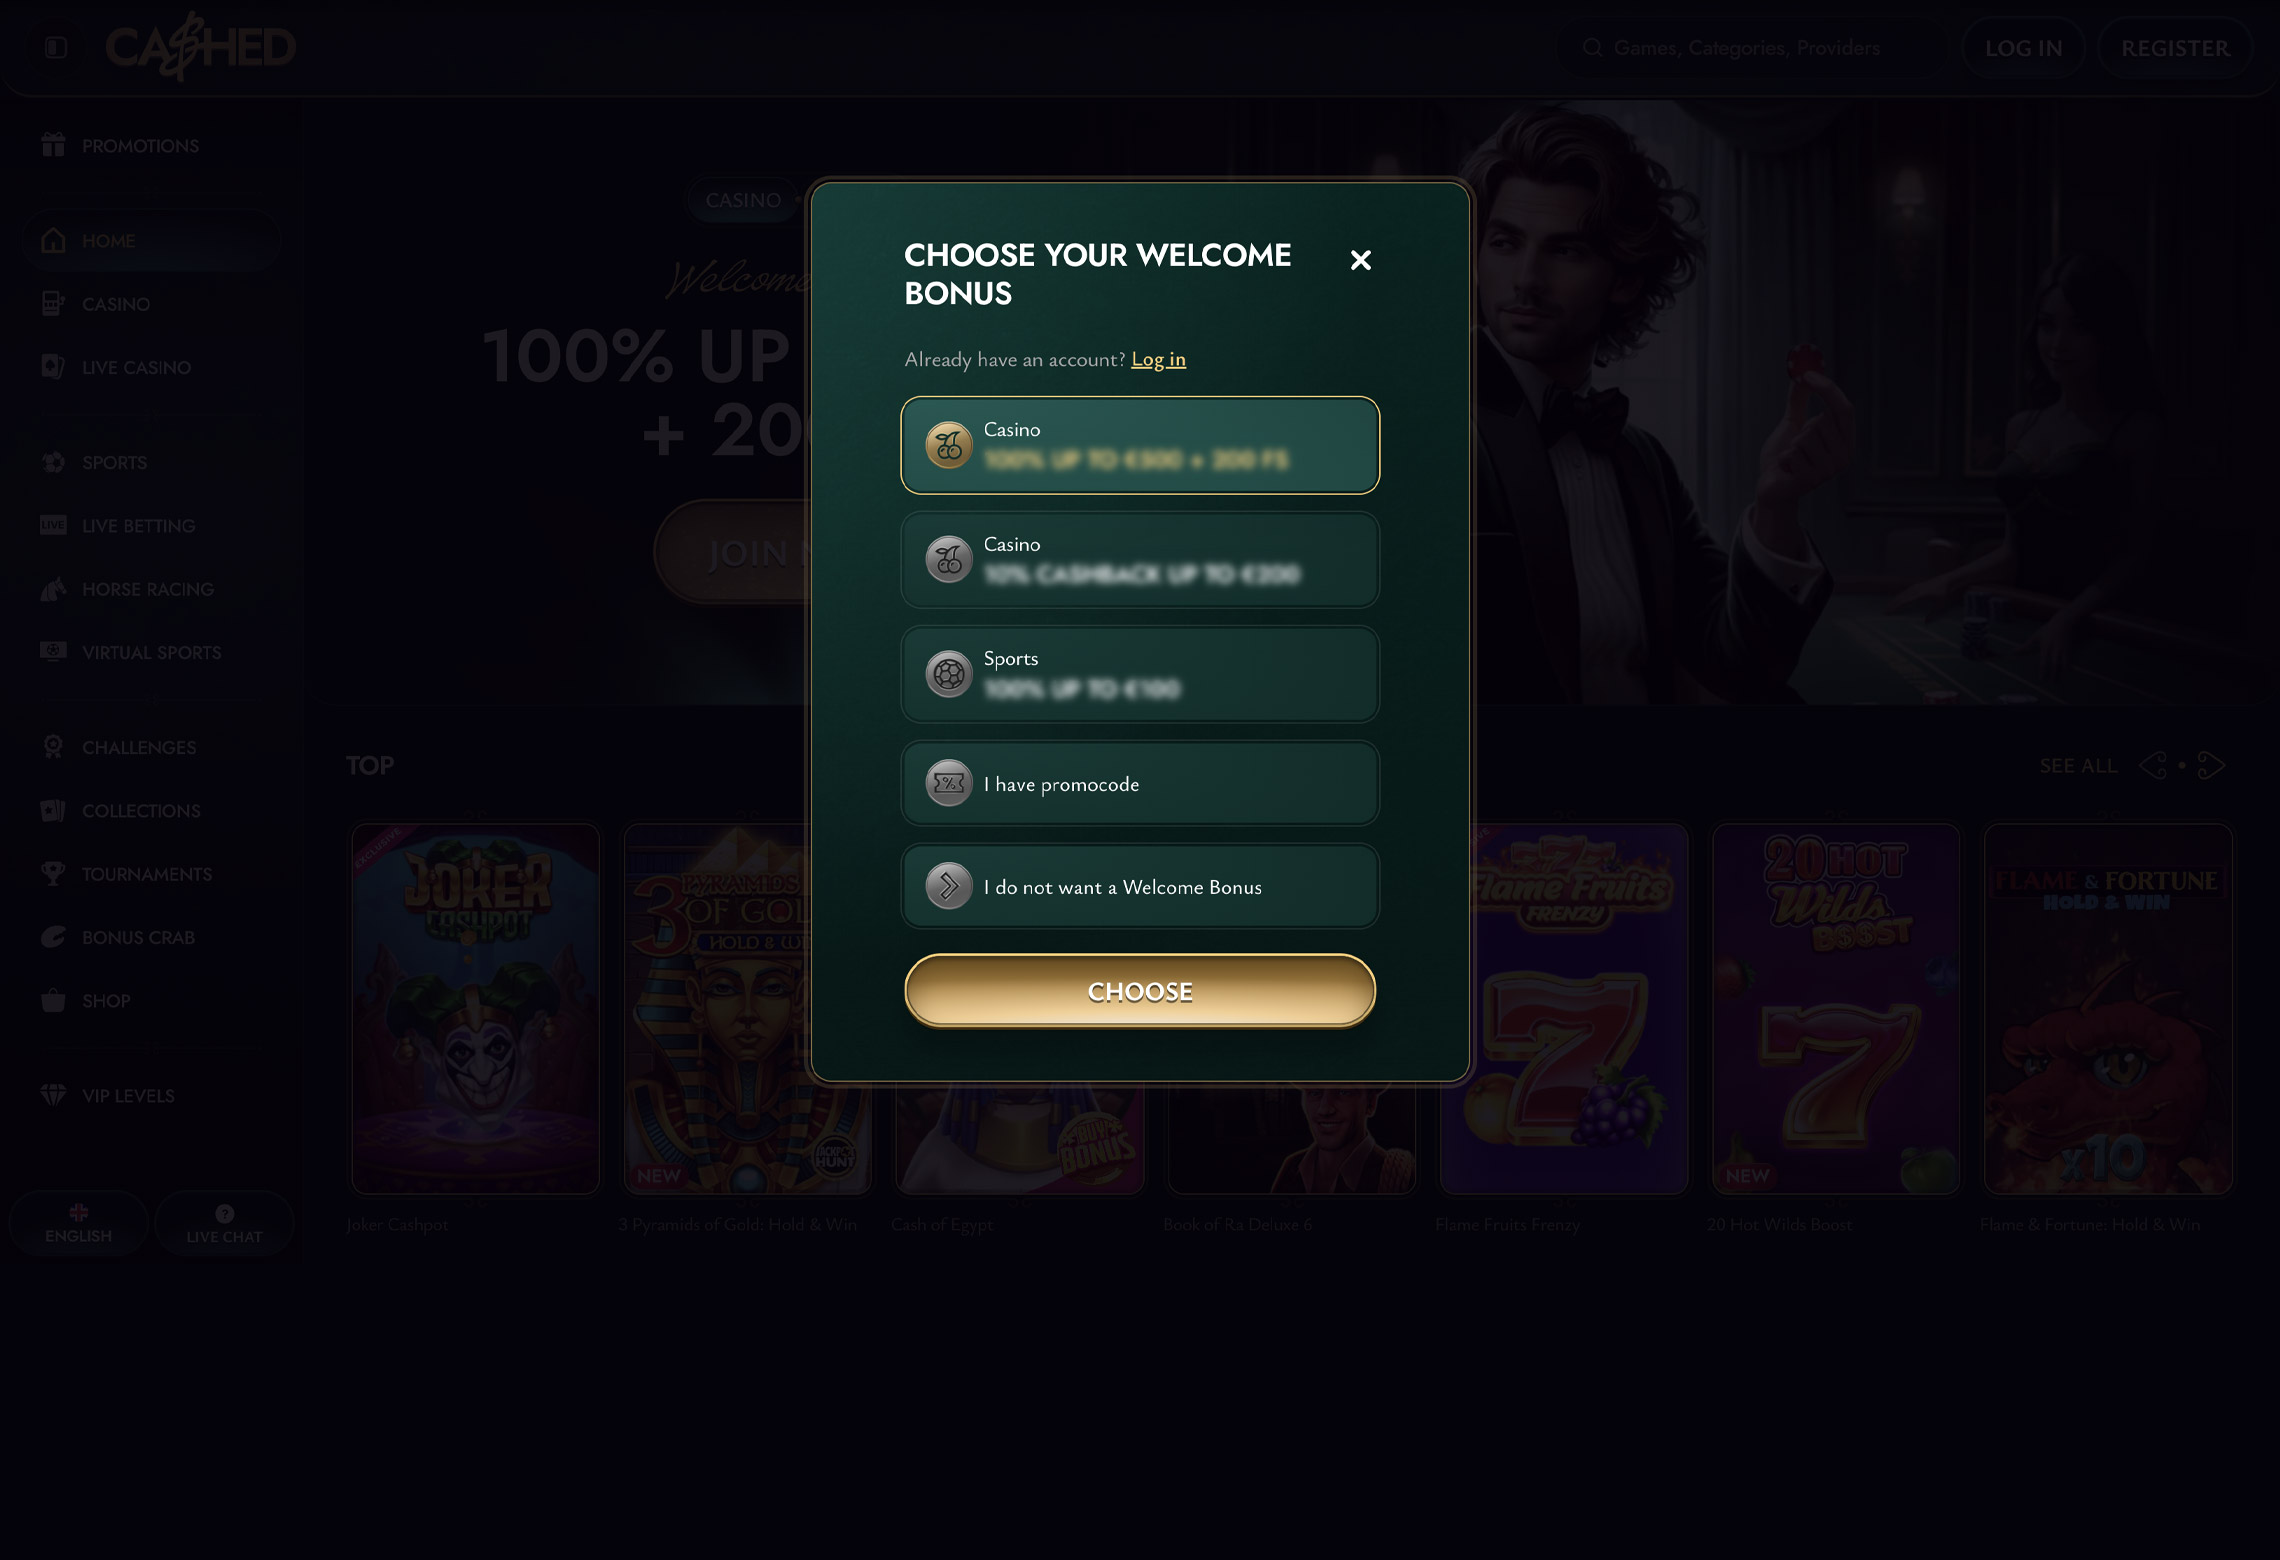Click the game search input field
This screenshot has width=2280, height=1560.
pos(1750,48)
